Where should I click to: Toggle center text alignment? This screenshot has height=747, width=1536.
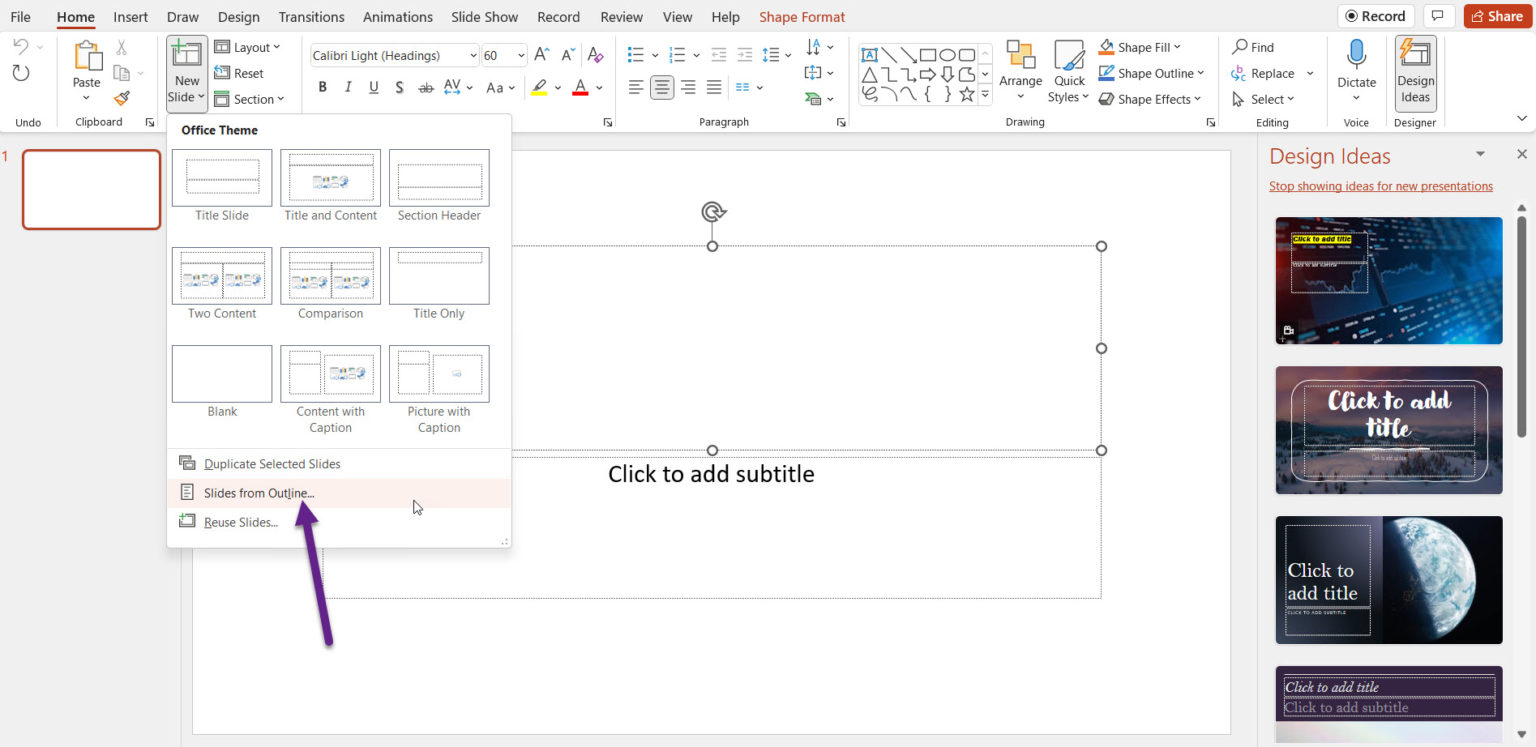click(662, 87)
